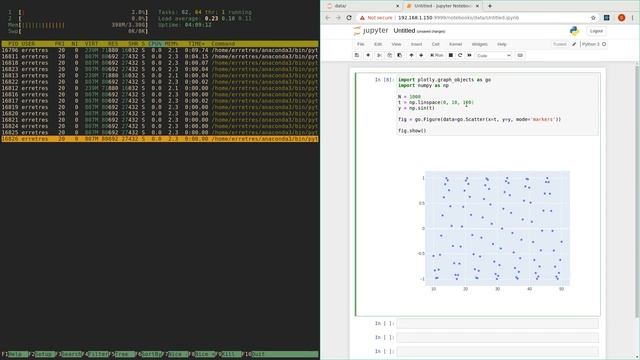This screenshot has width=640, height=360.
Task: Click the Not secure warning icon
Action: 362,18
